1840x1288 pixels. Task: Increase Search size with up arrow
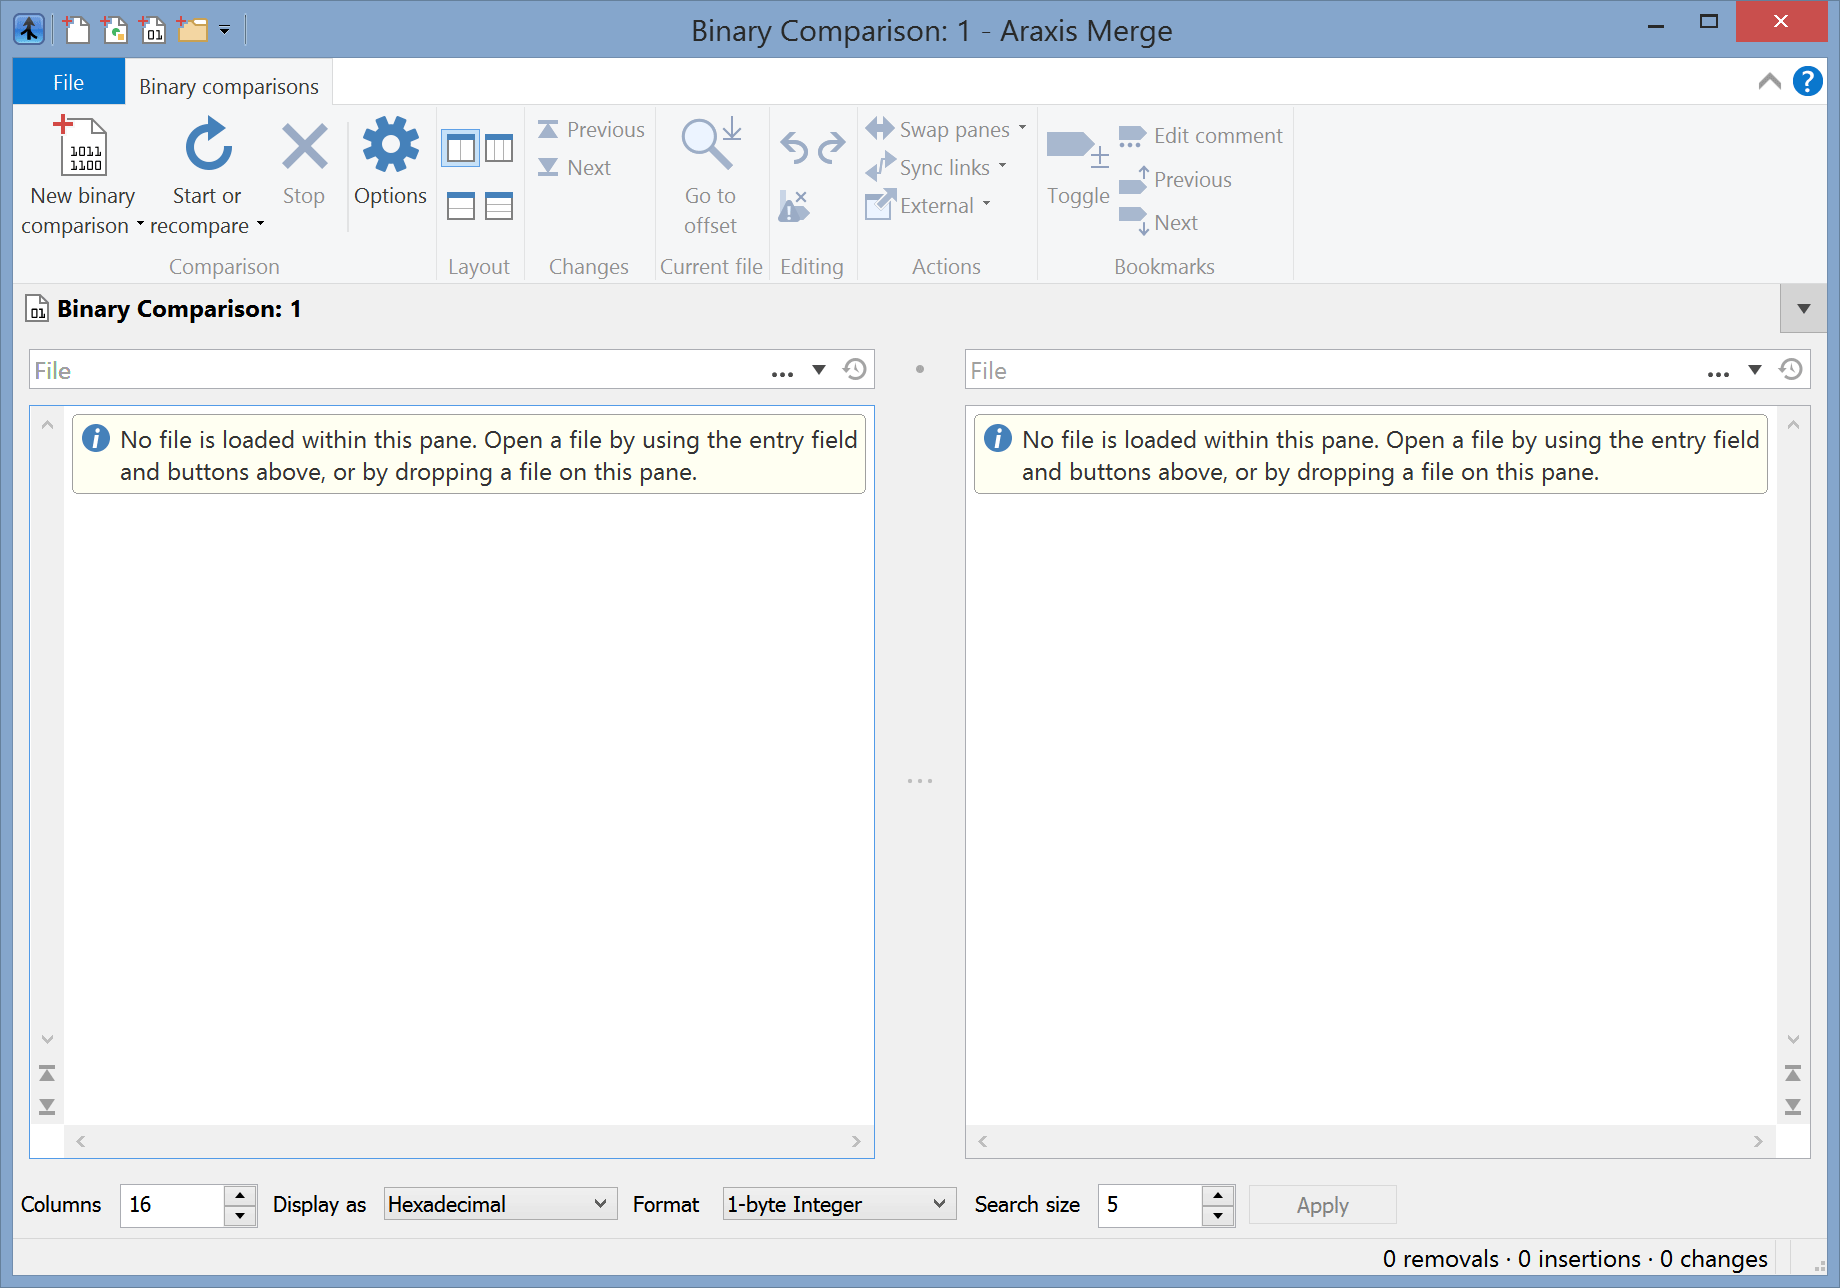pyautogui.click(x=1218, y=1195)
